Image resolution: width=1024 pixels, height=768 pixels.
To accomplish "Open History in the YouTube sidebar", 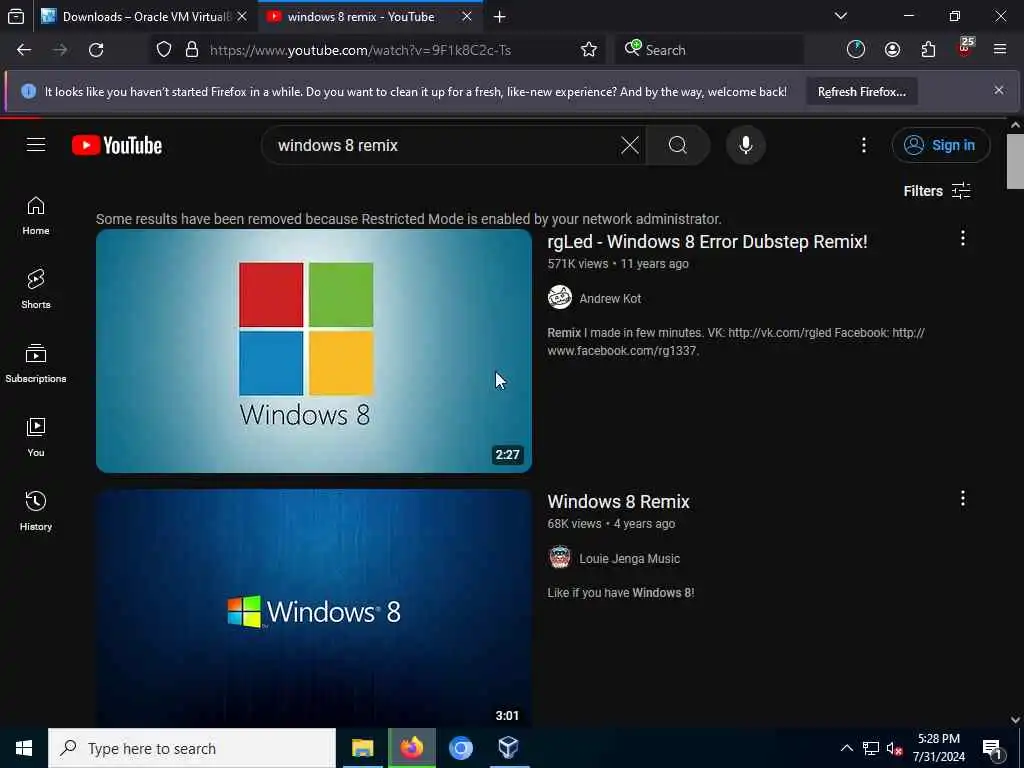I will (x=36, y=511).
